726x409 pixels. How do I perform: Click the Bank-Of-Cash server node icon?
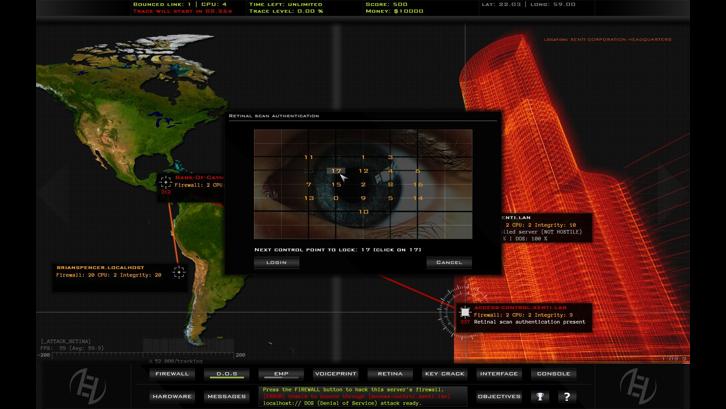164,181
